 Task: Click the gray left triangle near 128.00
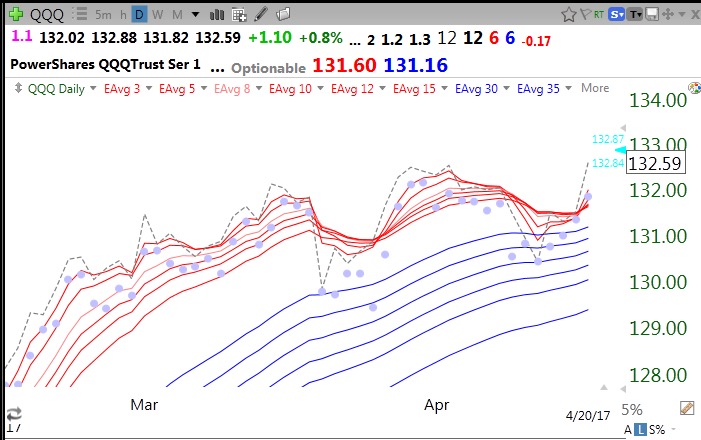(624, 389)
